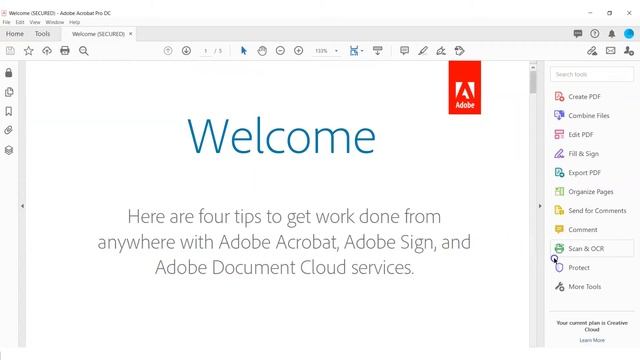Image resolution: width=640 pixels, height=360 pixels.
Task: Open zoom level dropdown arrow
Action: click(x=336, y=51)
